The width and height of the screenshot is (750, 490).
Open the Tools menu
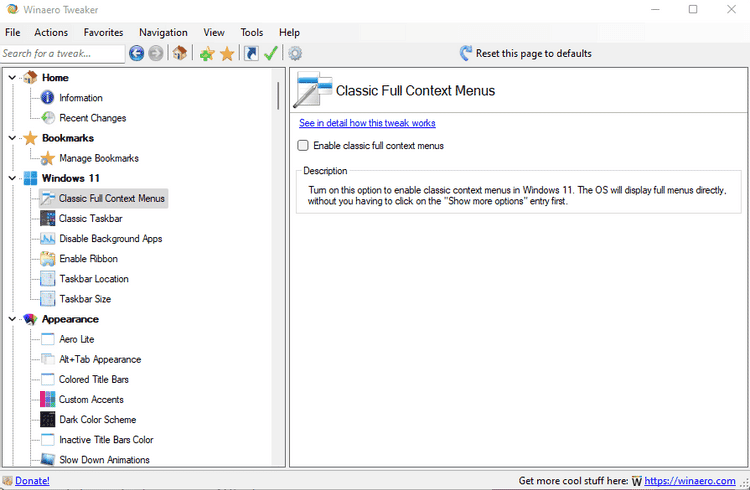(252, 32)
